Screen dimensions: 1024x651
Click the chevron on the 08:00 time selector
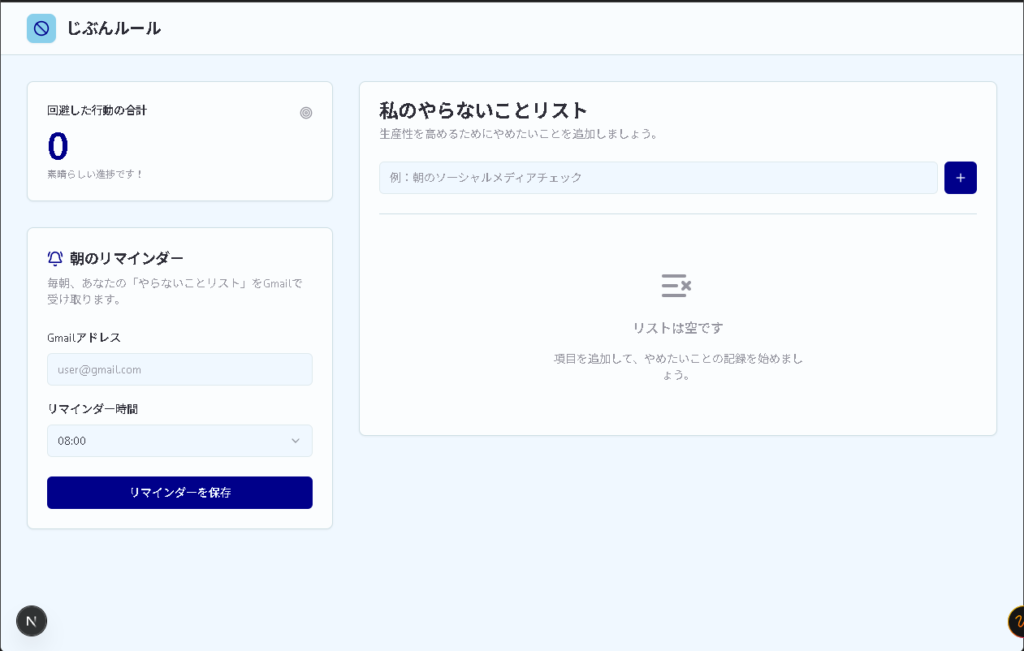pos(297,440)
